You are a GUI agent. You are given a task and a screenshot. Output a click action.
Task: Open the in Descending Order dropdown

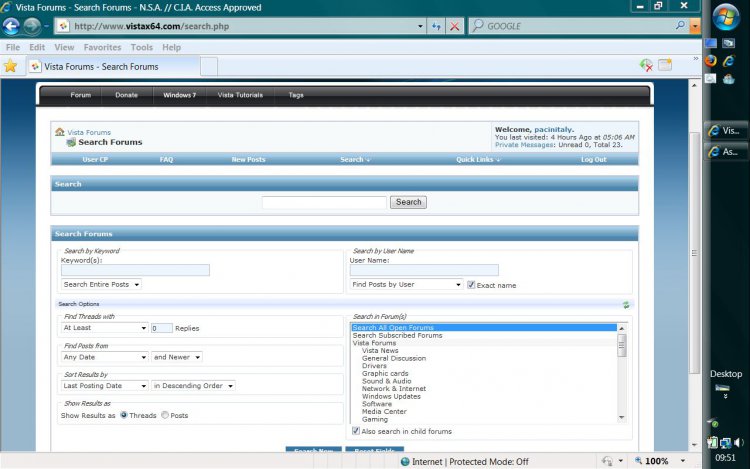pyautogui.click(x=193, y=386)
